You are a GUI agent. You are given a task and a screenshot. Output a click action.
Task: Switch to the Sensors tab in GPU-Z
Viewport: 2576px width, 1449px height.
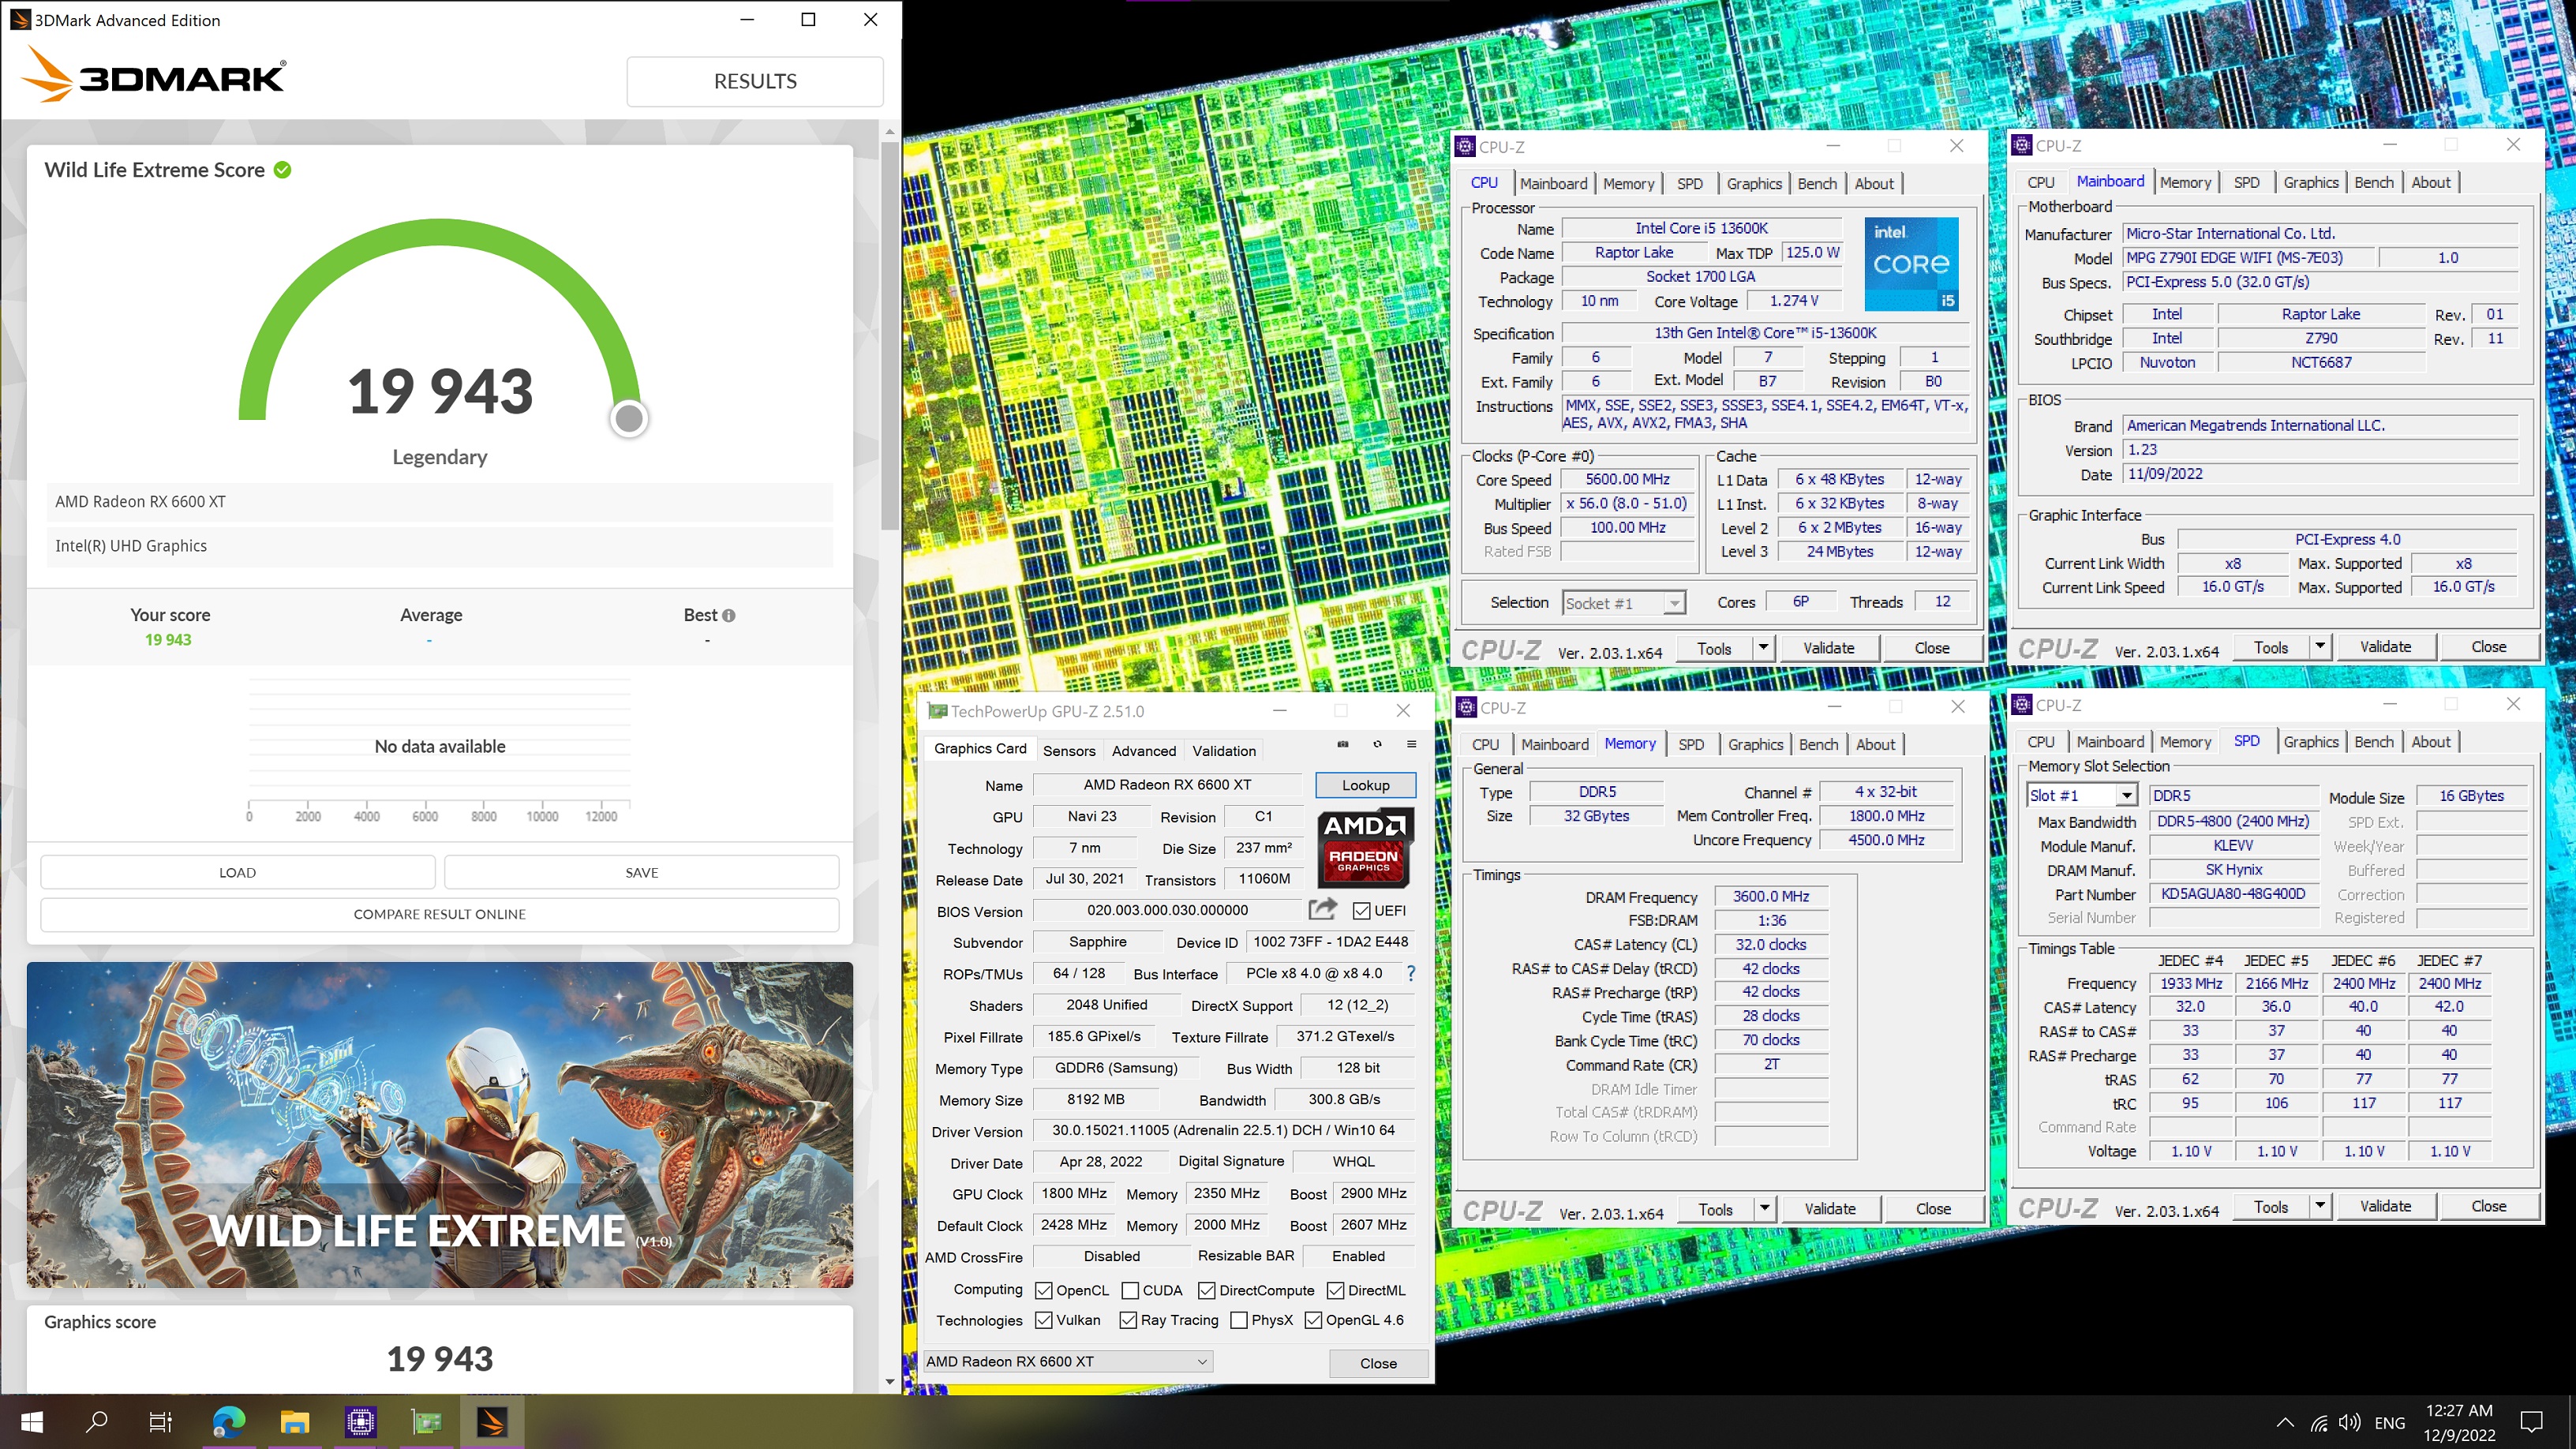(x=1069, y=750)
